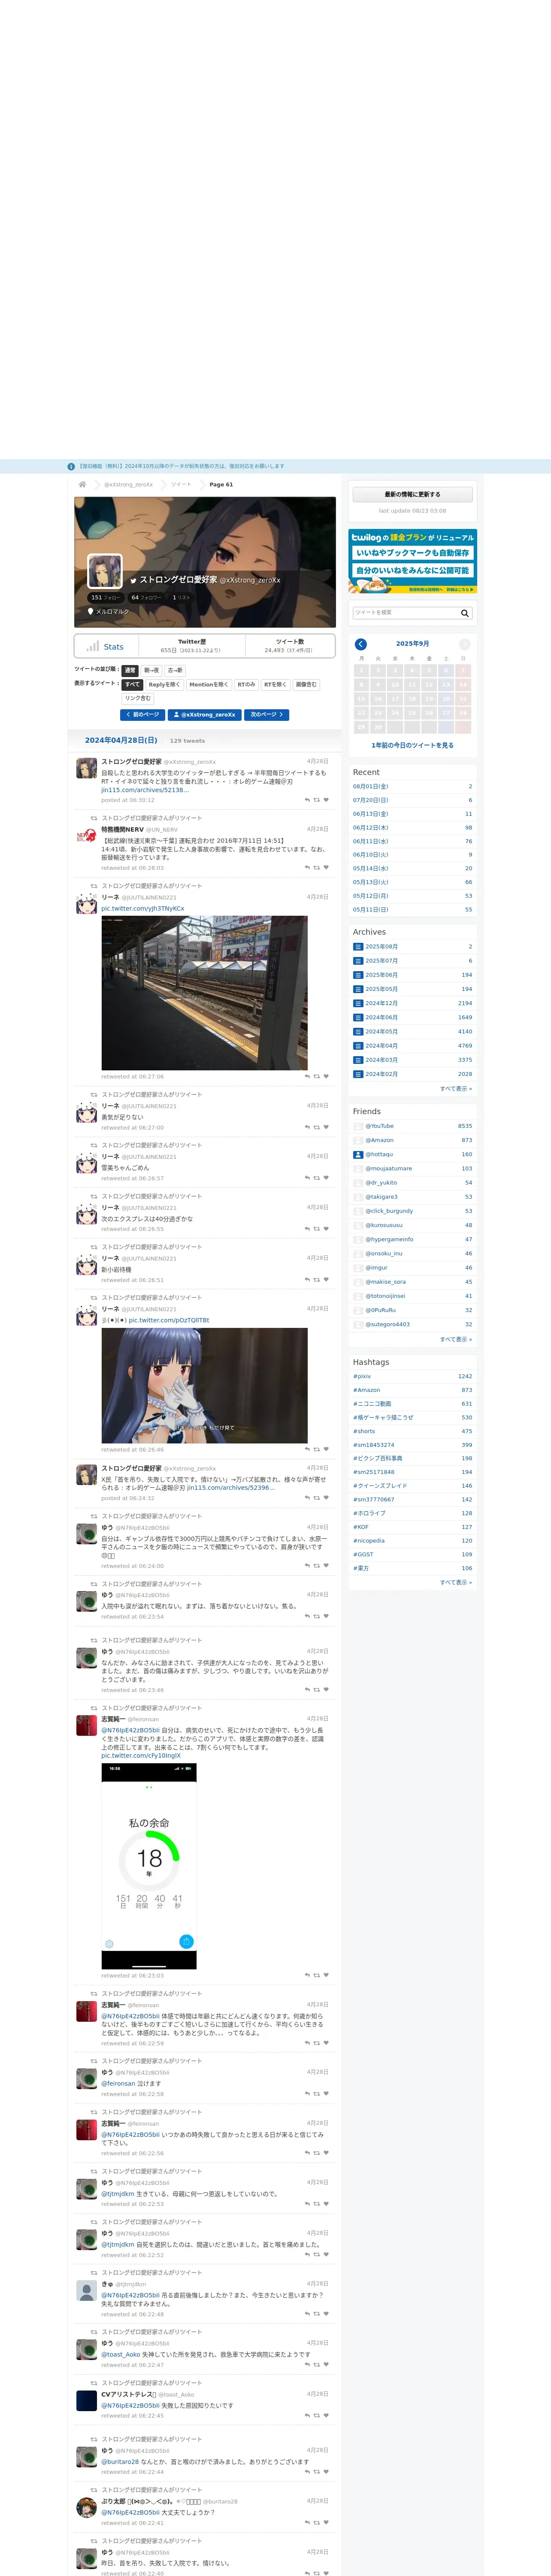Expand all Archives with すべて表示

pyautogui.click(x=456, y=1089)
